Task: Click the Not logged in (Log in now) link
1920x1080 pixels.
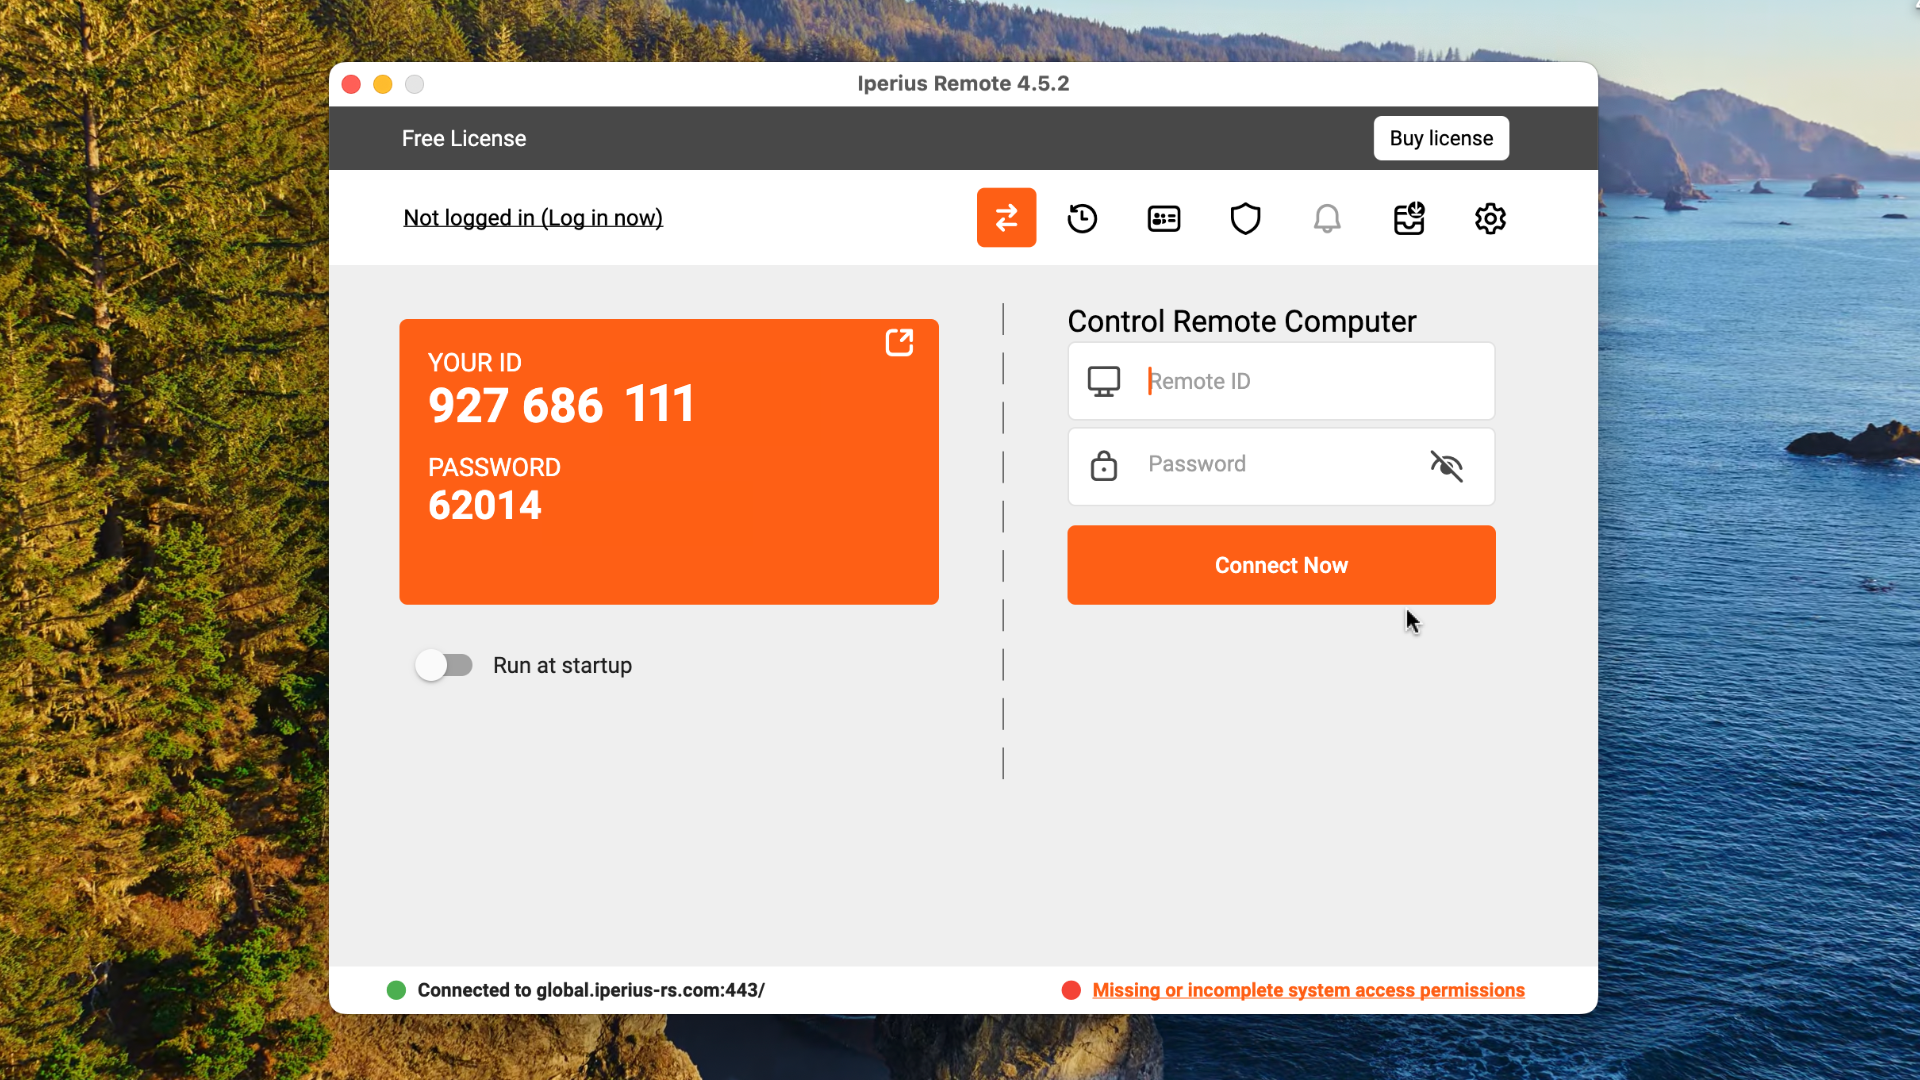Action: (x=533, y=218)
